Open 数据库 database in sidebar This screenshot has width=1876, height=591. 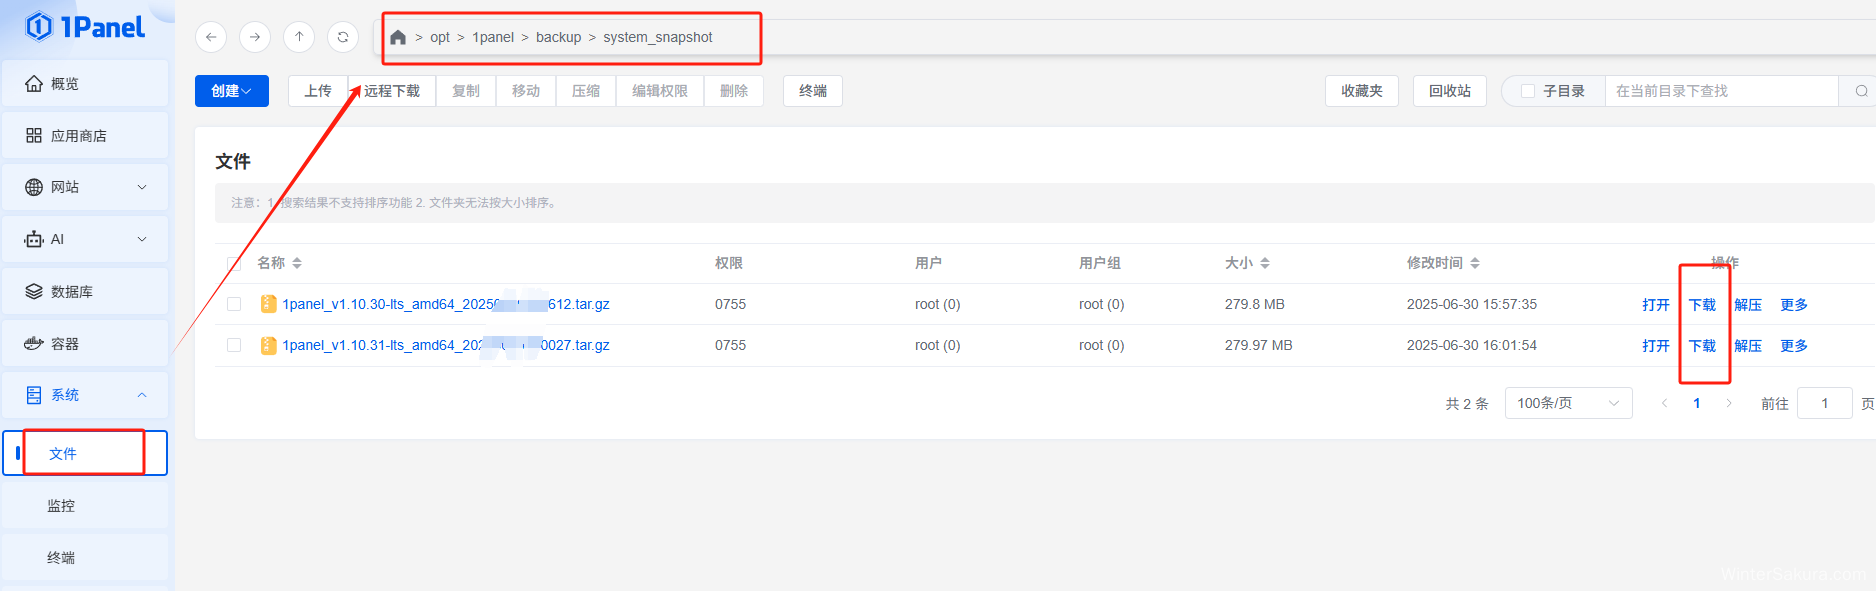tap(85, 291)
